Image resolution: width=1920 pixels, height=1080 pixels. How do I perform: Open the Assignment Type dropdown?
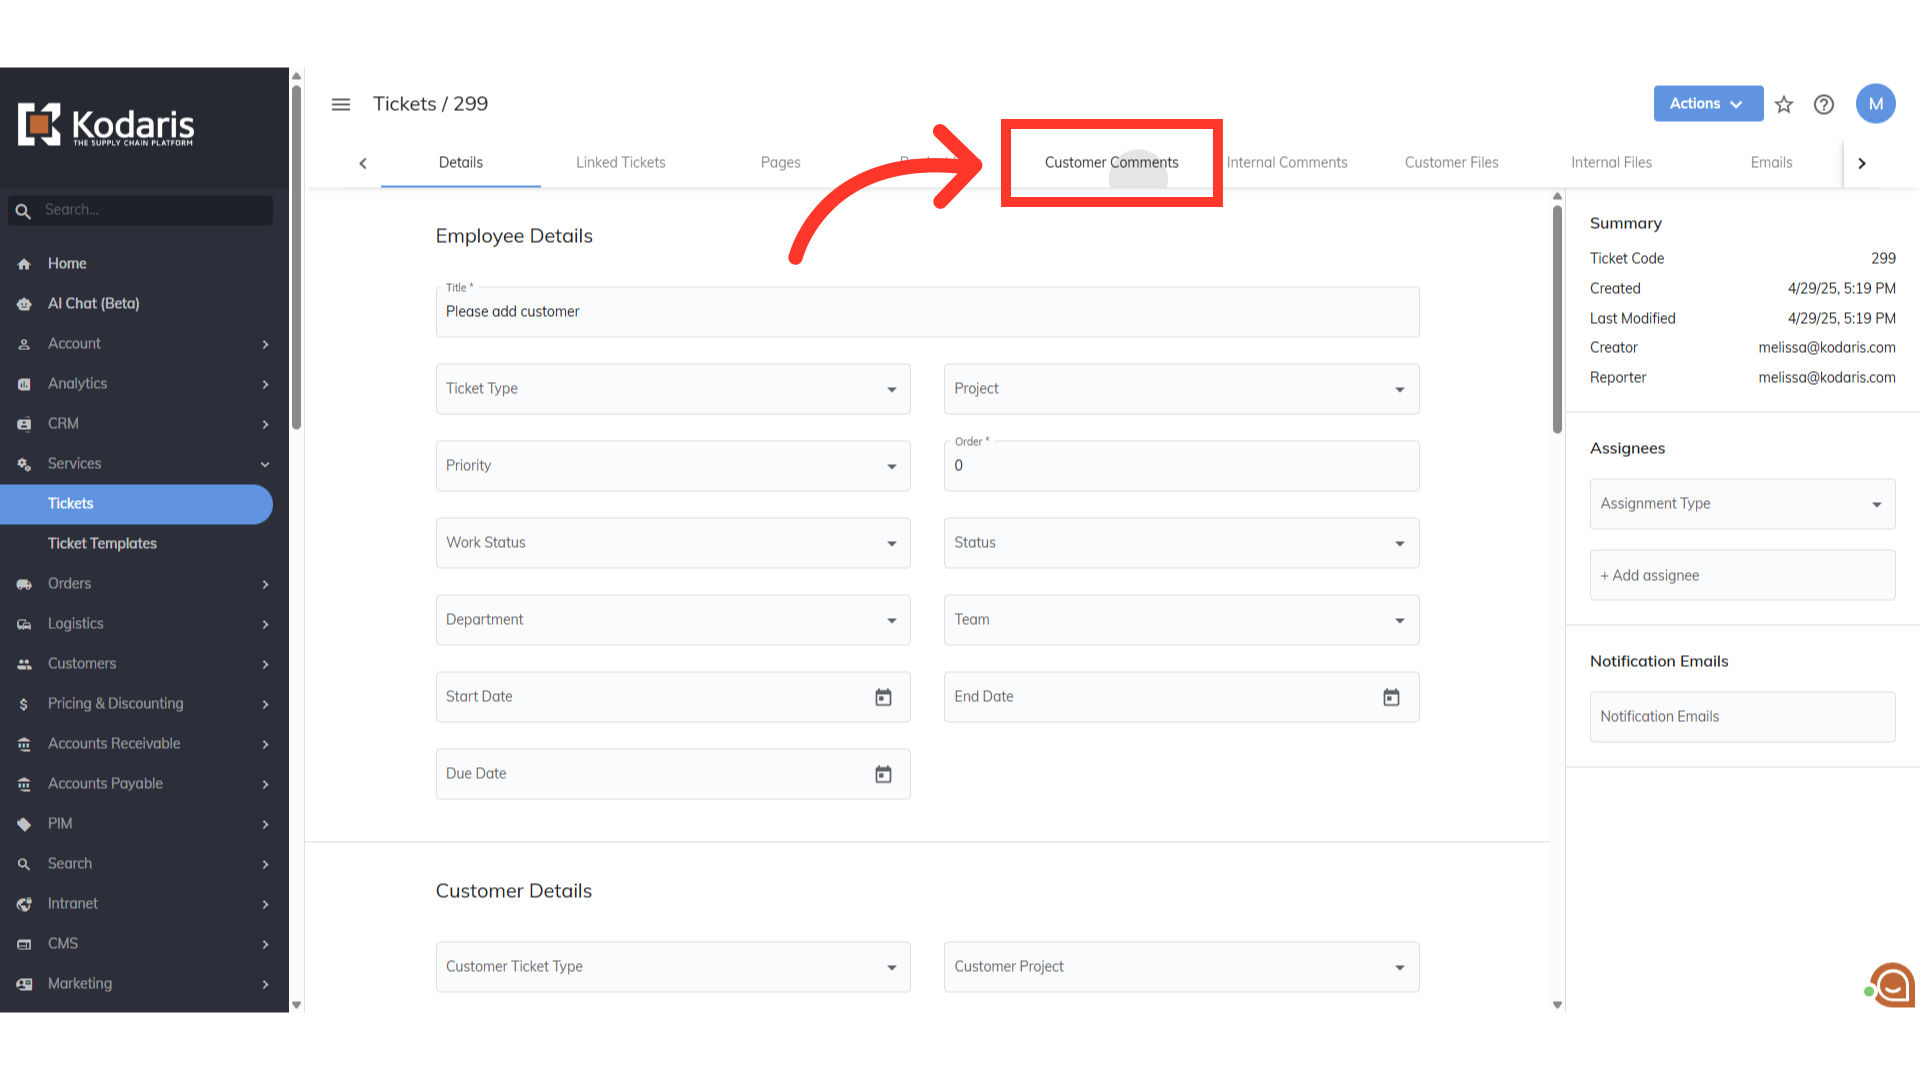click(x=1742, y=504)
